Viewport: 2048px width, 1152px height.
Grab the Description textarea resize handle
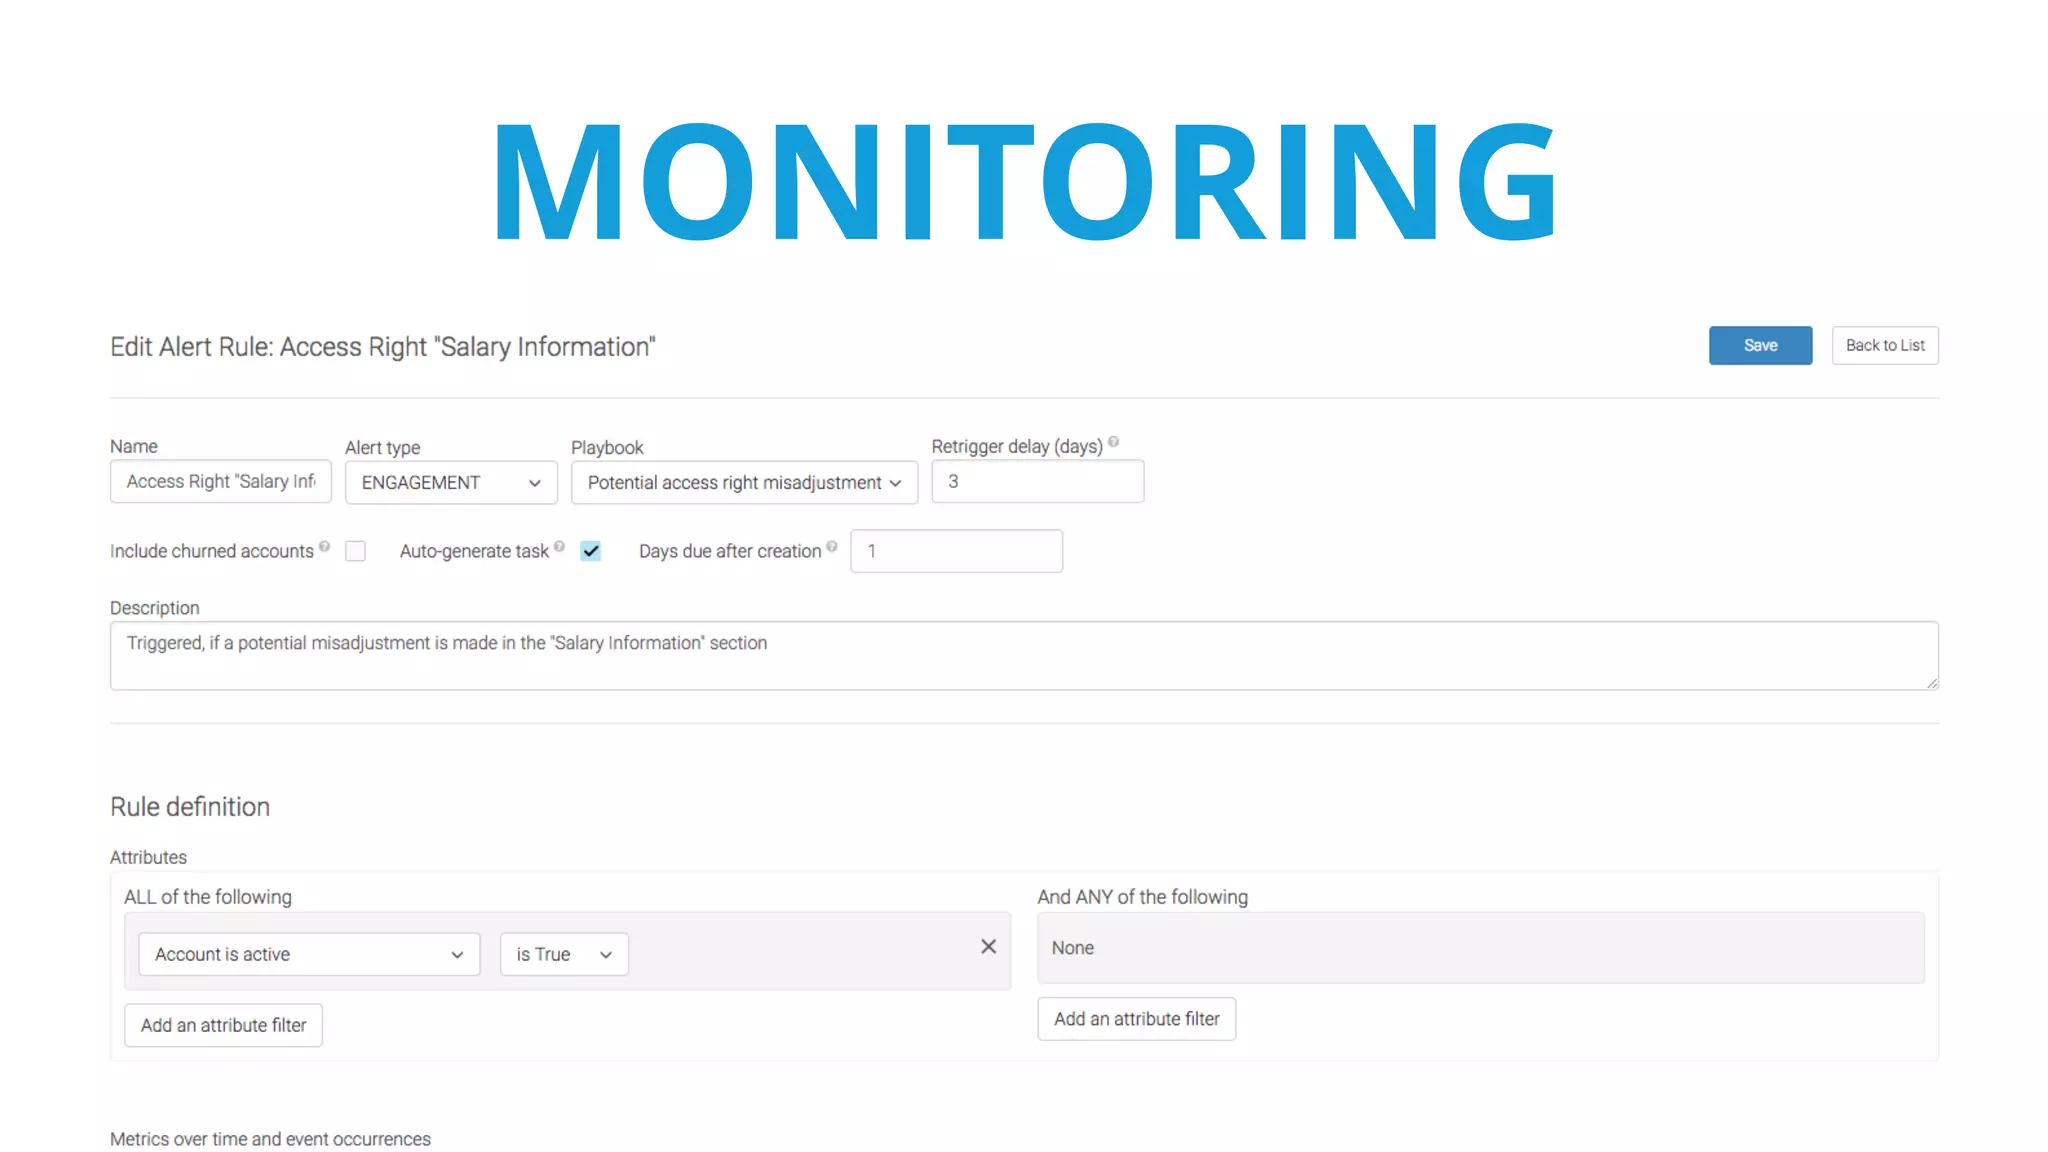(x=1931, y=683)
